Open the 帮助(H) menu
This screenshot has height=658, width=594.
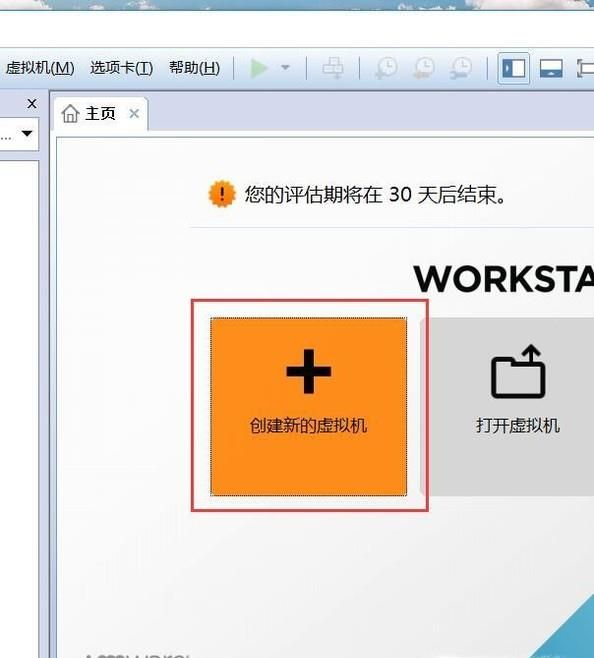[194, 68]
